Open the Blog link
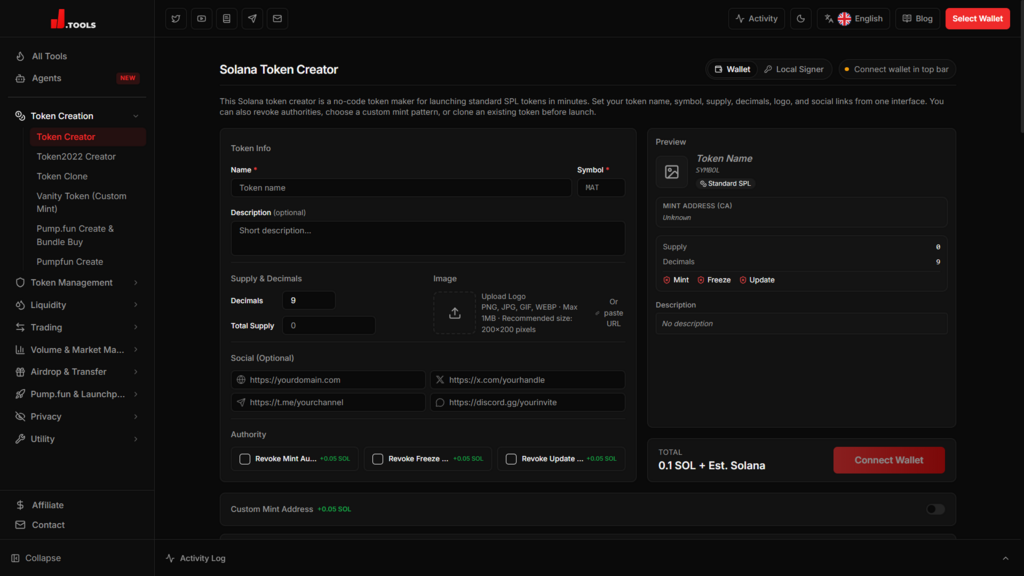Image resolution: width=1024 pixels, height=576 pixels. coord(918,18)
